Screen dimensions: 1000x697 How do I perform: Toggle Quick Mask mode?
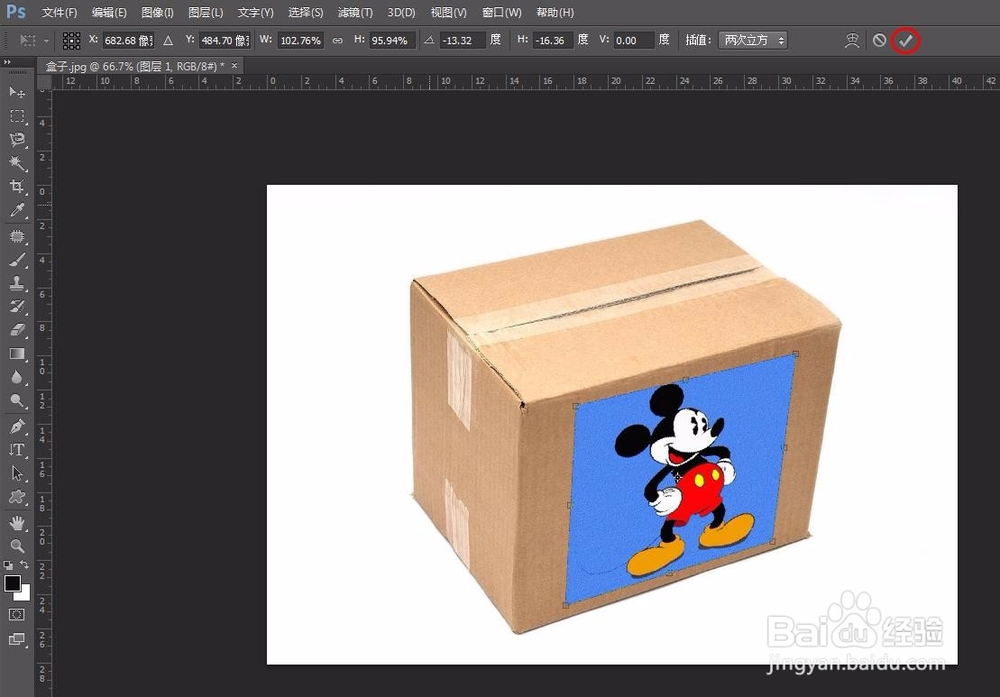17,614
